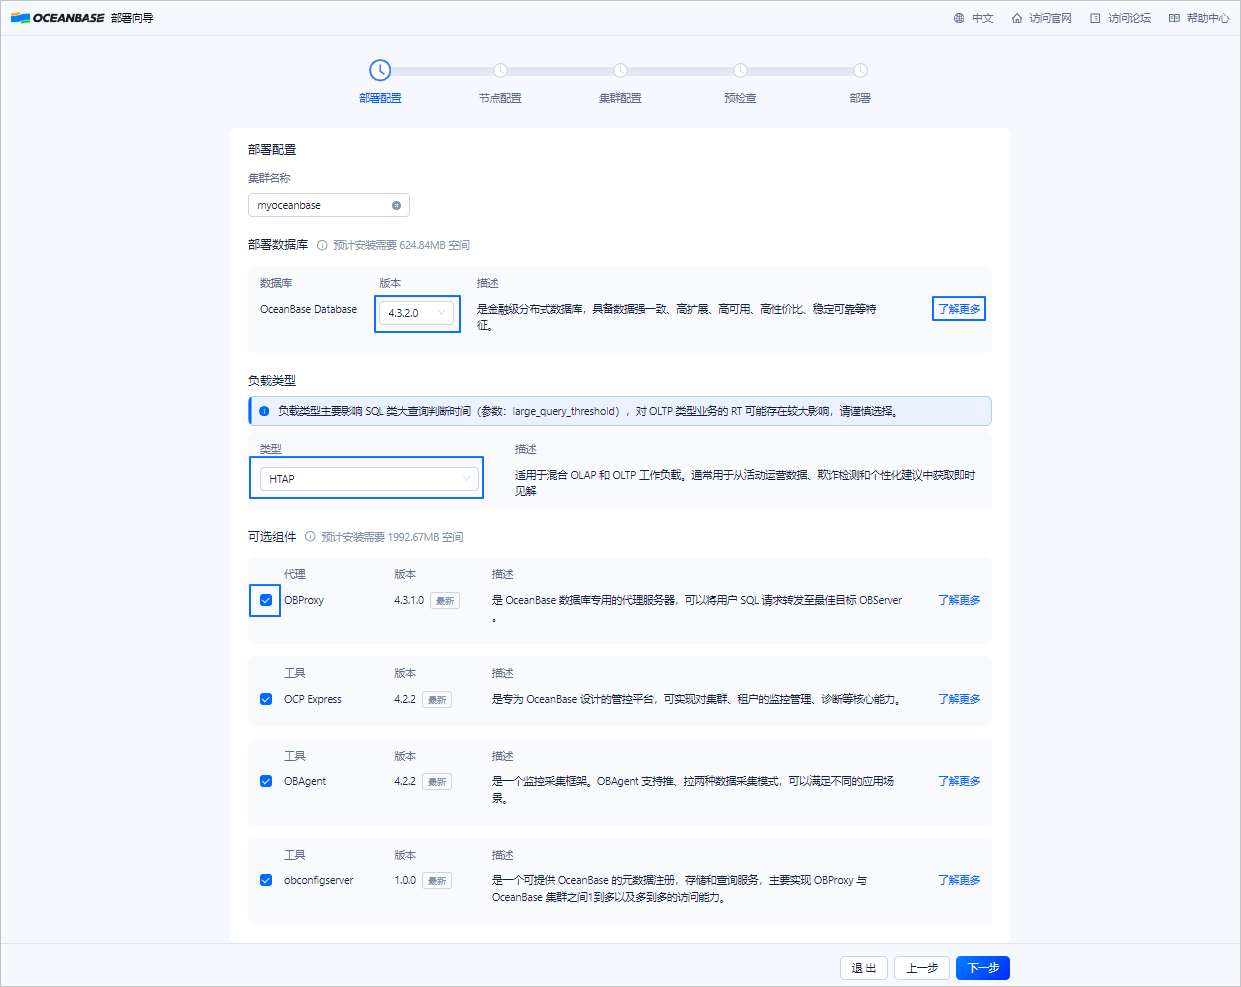Click the OceanBase Database name text
Screen dimensions: 1241x987
tap(308, 309)
